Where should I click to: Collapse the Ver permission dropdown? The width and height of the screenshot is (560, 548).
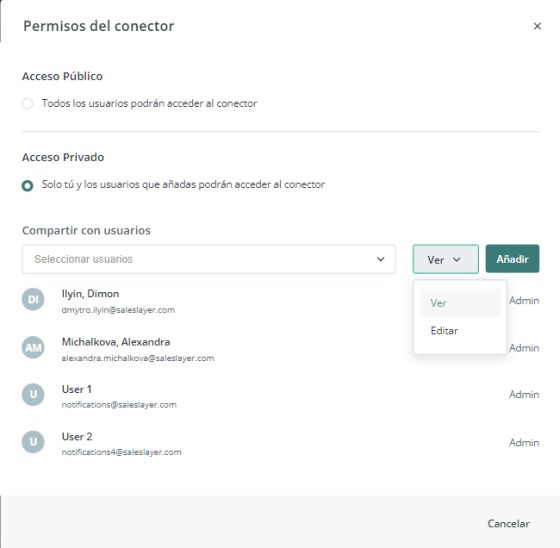(446, 259)
